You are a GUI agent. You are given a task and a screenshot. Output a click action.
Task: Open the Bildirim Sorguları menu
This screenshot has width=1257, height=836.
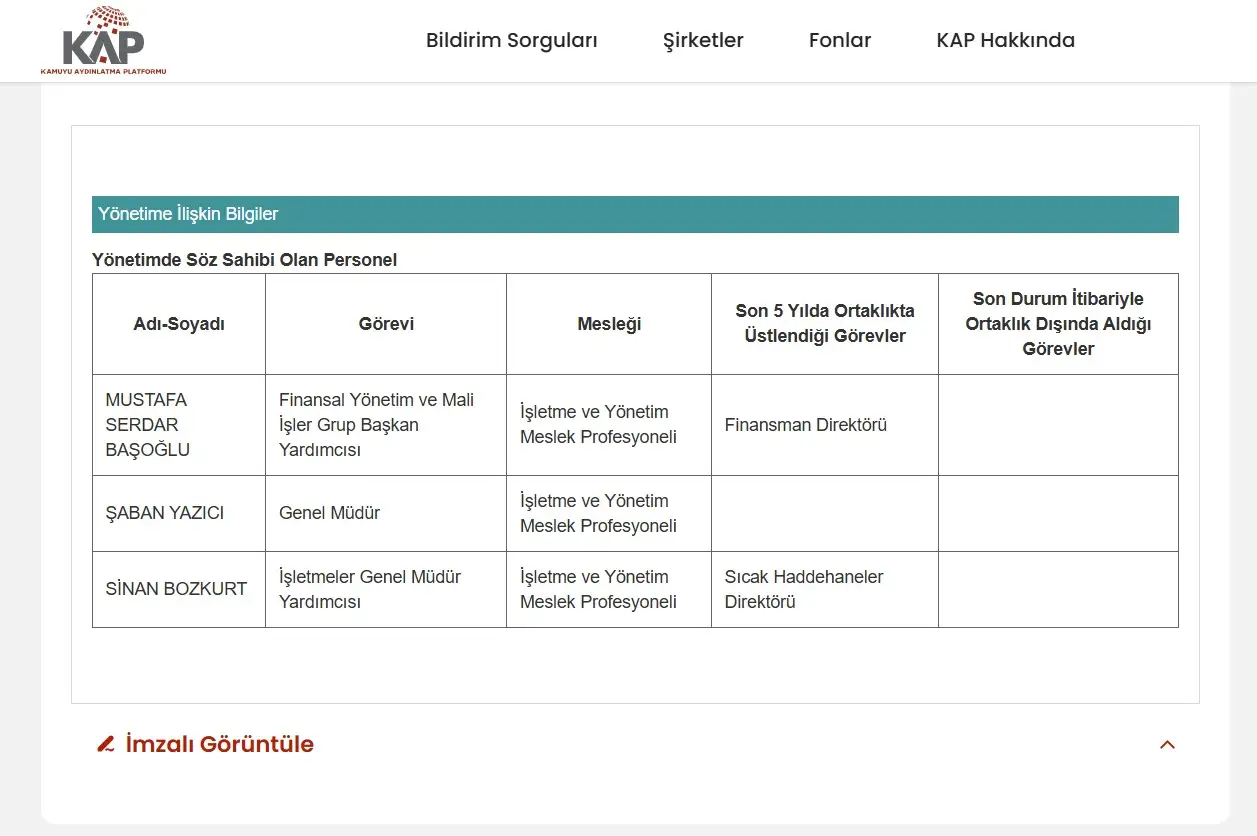[x=512, y=41]
